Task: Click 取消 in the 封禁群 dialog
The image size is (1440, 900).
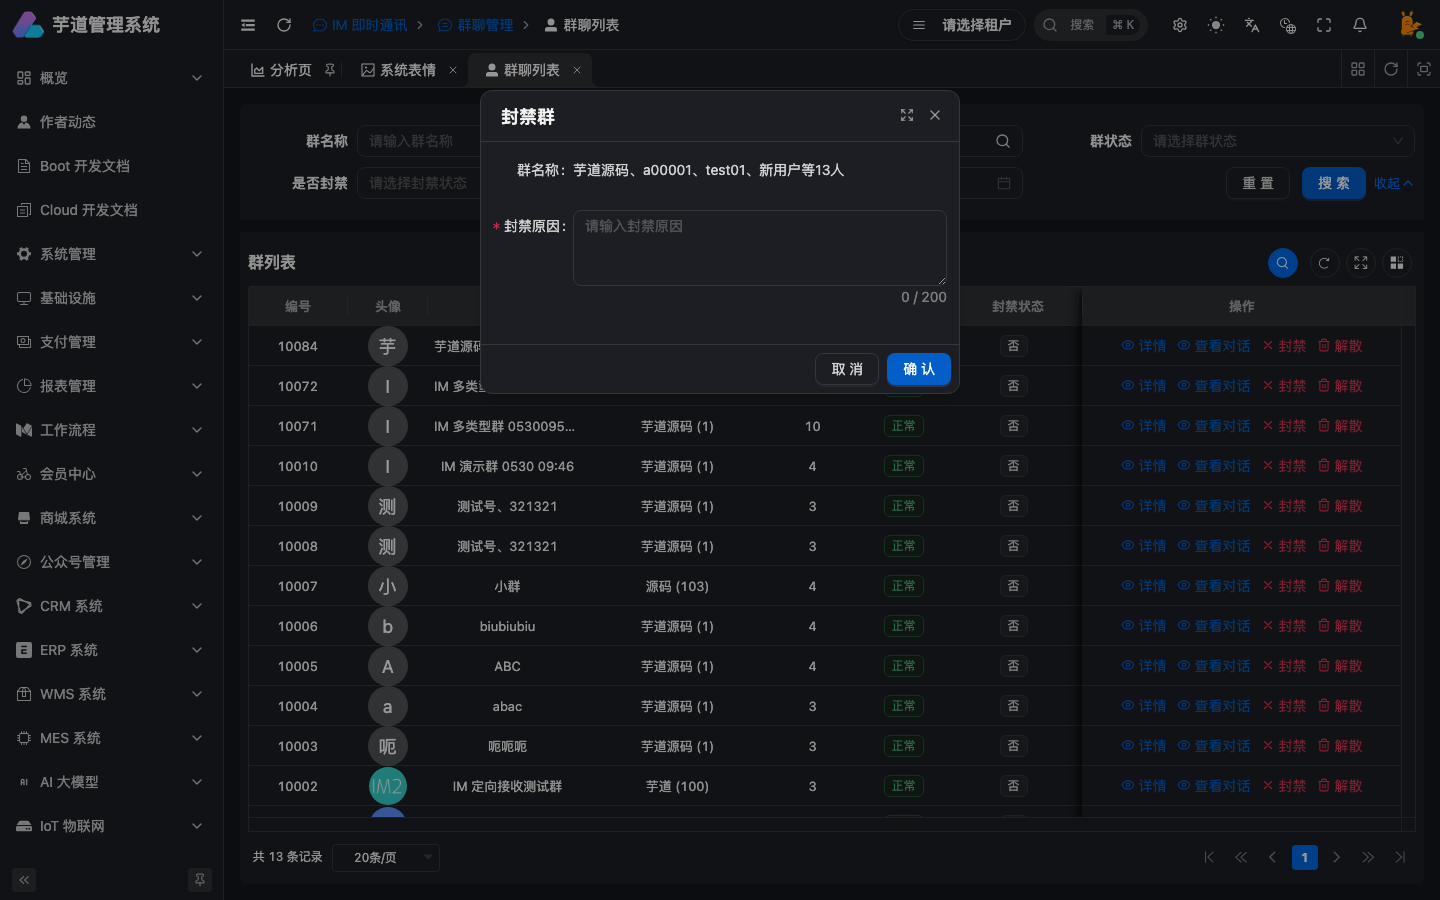Action: pyautogui.click(x=847, y=369)
